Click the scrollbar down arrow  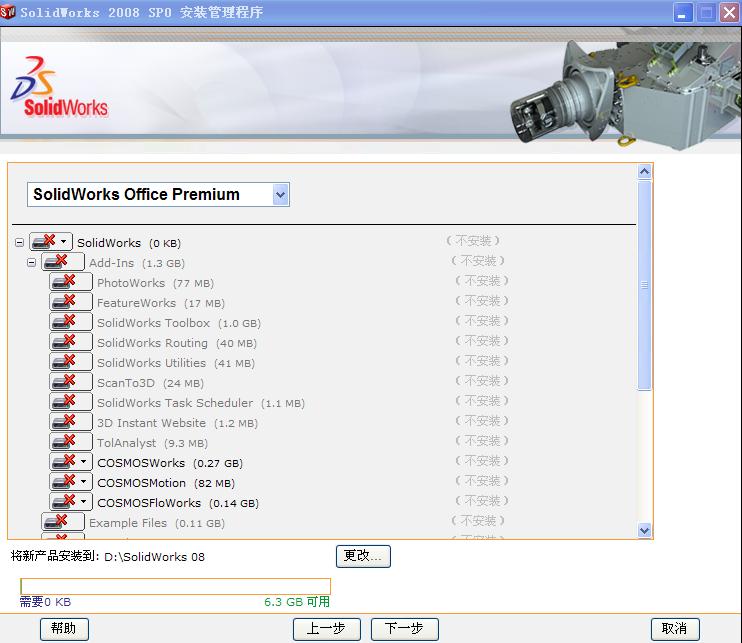(645, 530)
